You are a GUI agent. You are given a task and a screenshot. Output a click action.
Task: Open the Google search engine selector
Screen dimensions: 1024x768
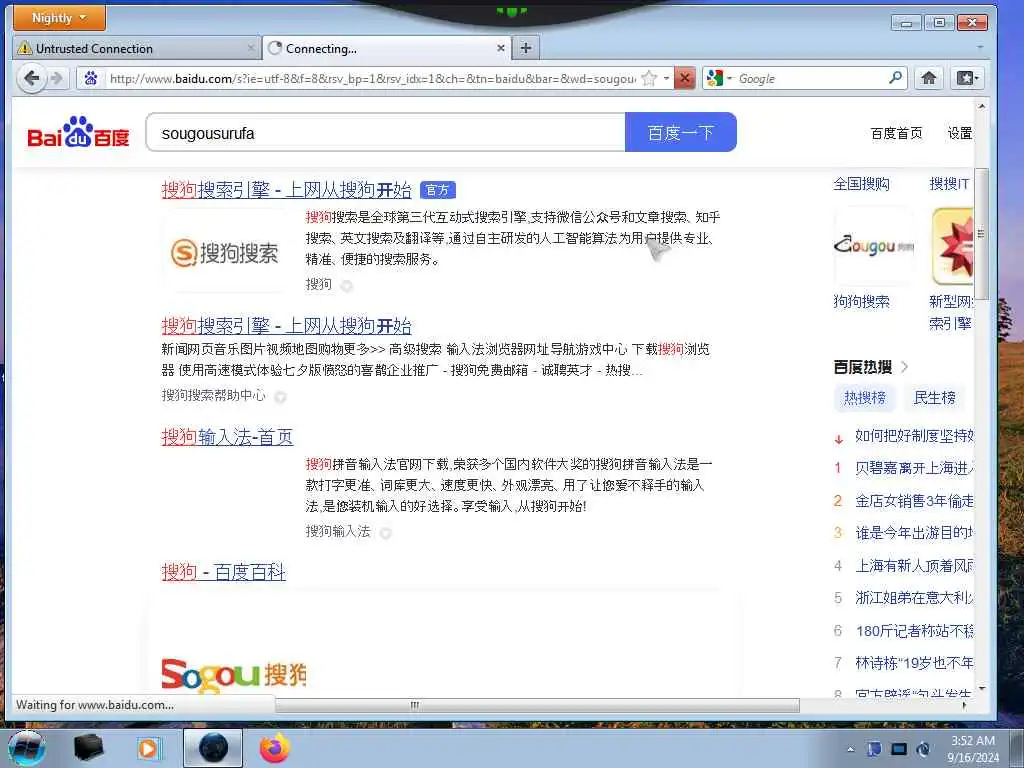719,78
